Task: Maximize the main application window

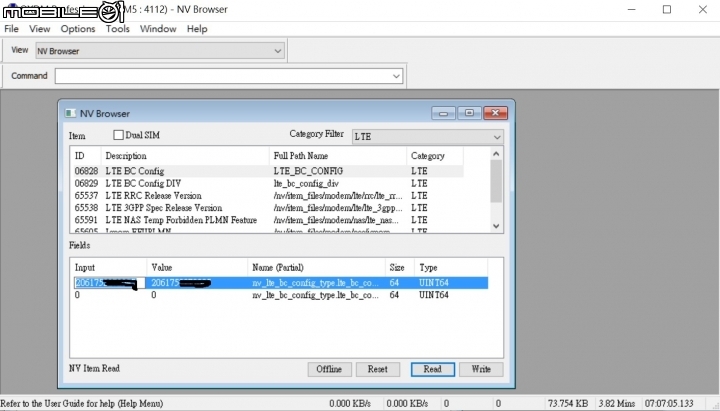Action: coord(667,9)
